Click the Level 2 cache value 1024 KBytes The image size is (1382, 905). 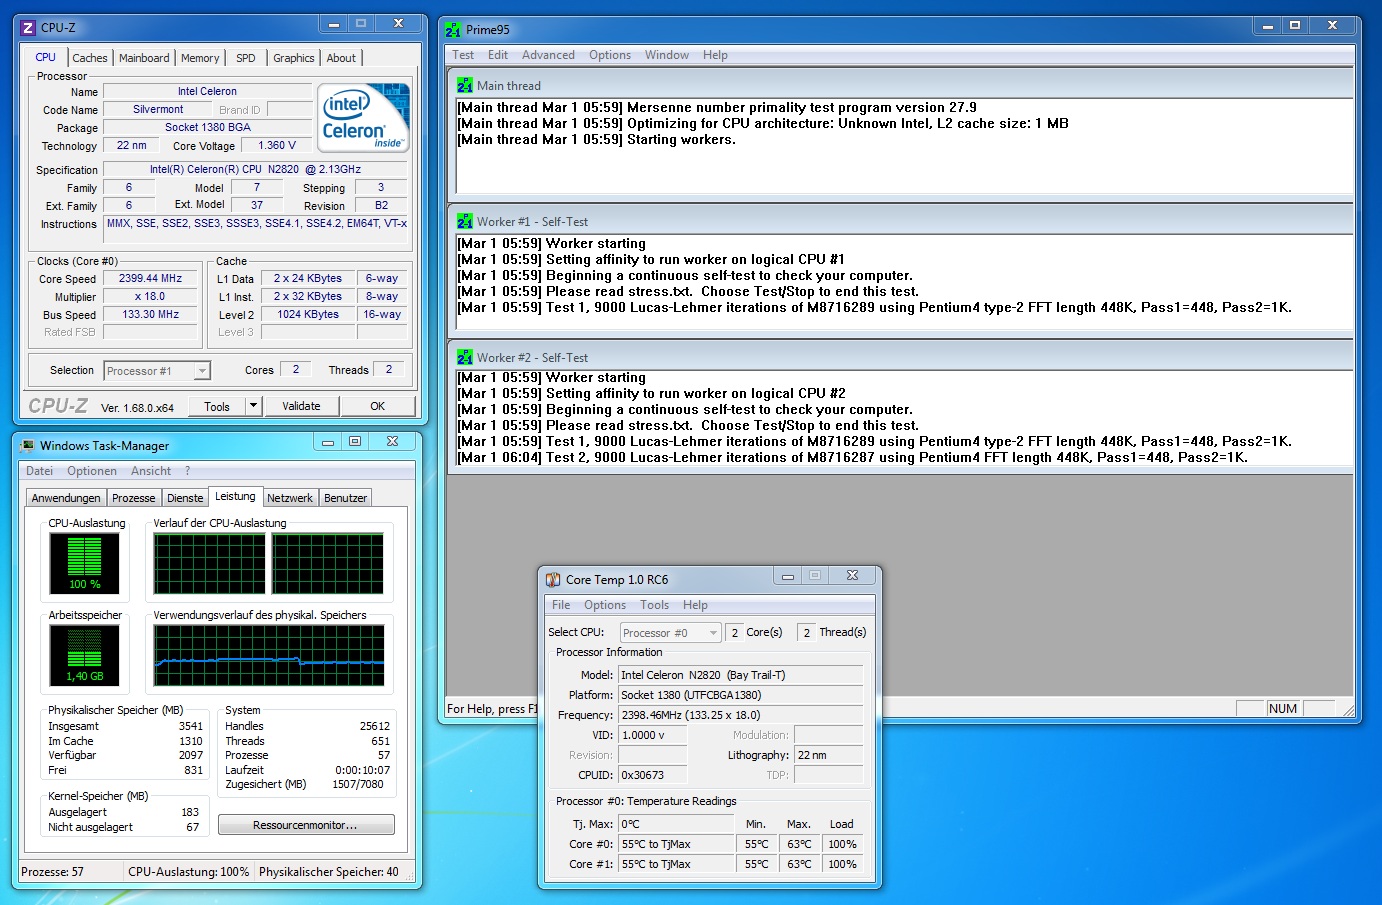coord(308,315)
